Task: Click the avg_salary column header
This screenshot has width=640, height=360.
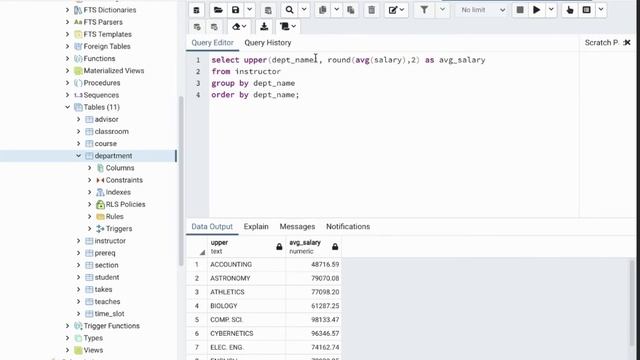Action: point(313,247)
